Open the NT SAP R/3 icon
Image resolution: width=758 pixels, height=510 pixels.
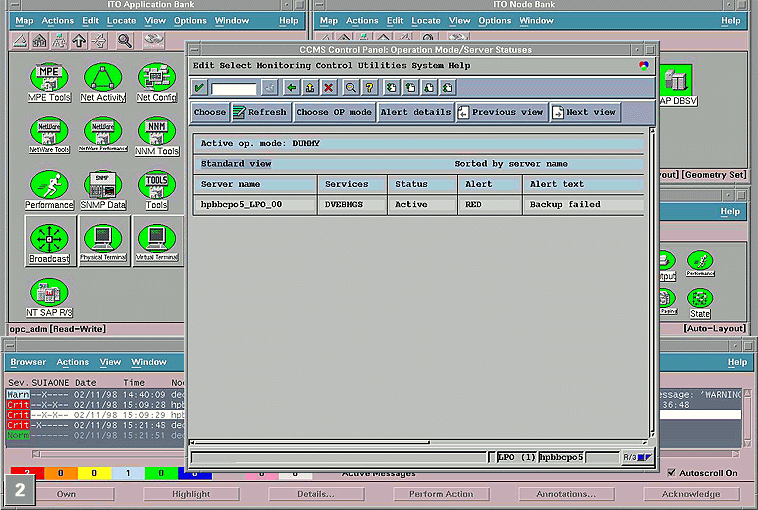tap(48, 293)
